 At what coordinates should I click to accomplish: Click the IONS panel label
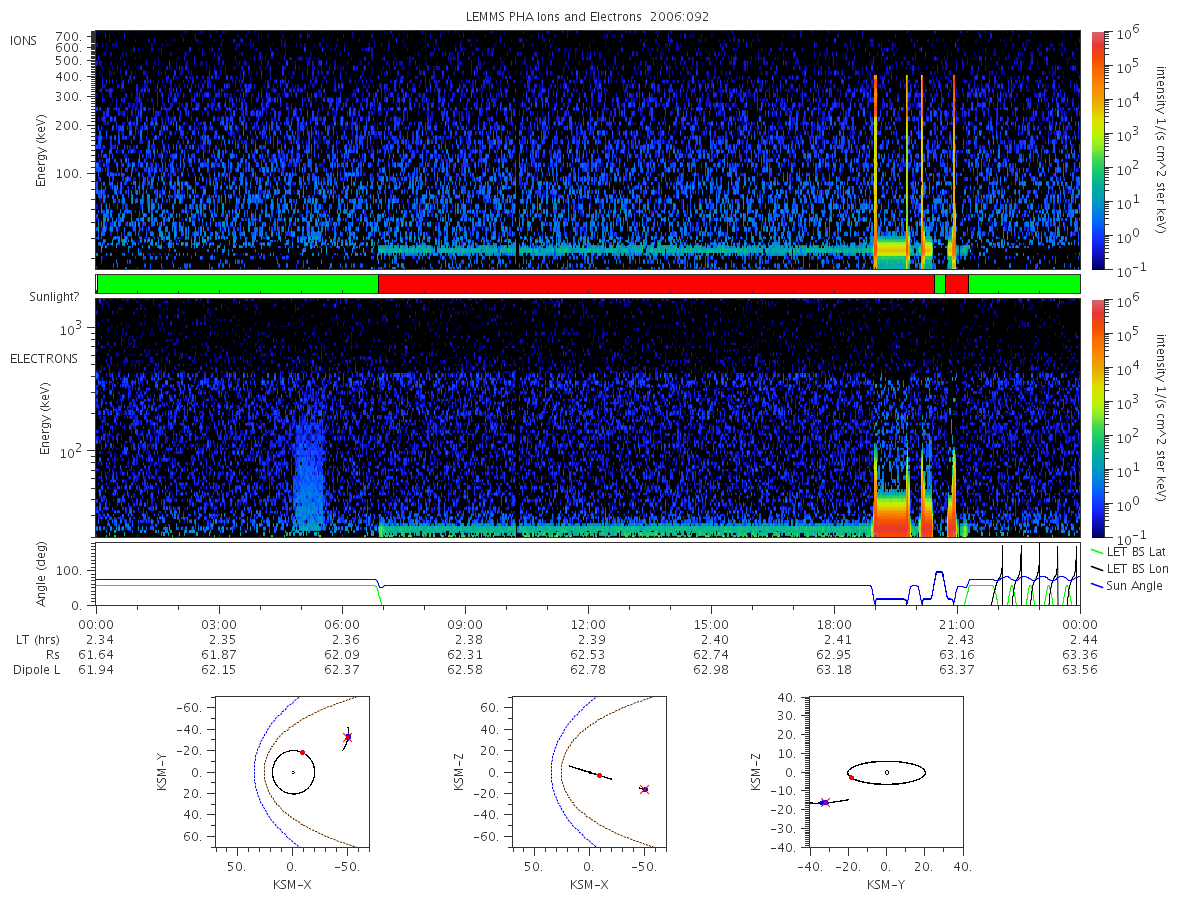(x=24, y=40)
